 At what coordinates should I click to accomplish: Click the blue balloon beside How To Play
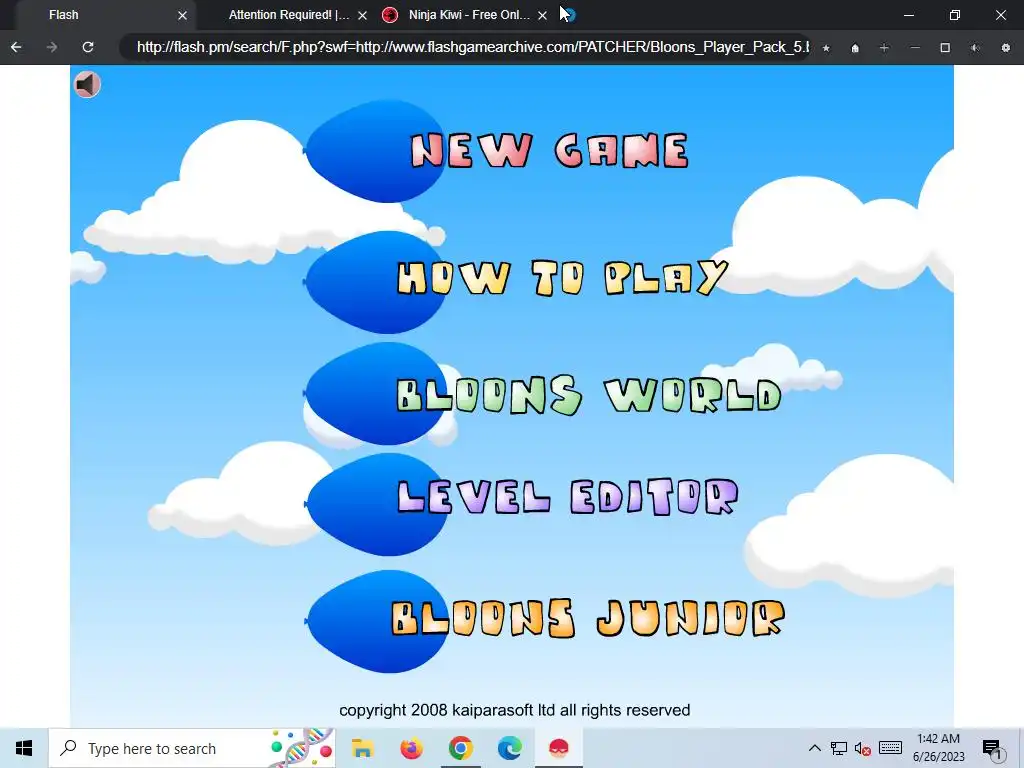click(376, 282)
